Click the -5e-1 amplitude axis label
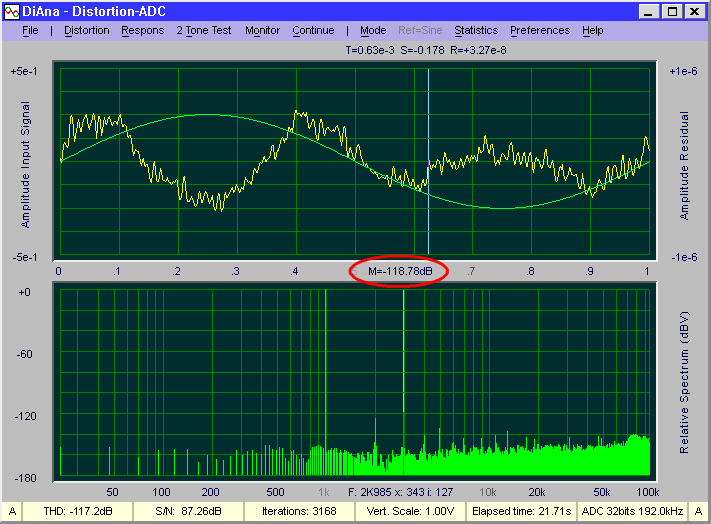 24,257
